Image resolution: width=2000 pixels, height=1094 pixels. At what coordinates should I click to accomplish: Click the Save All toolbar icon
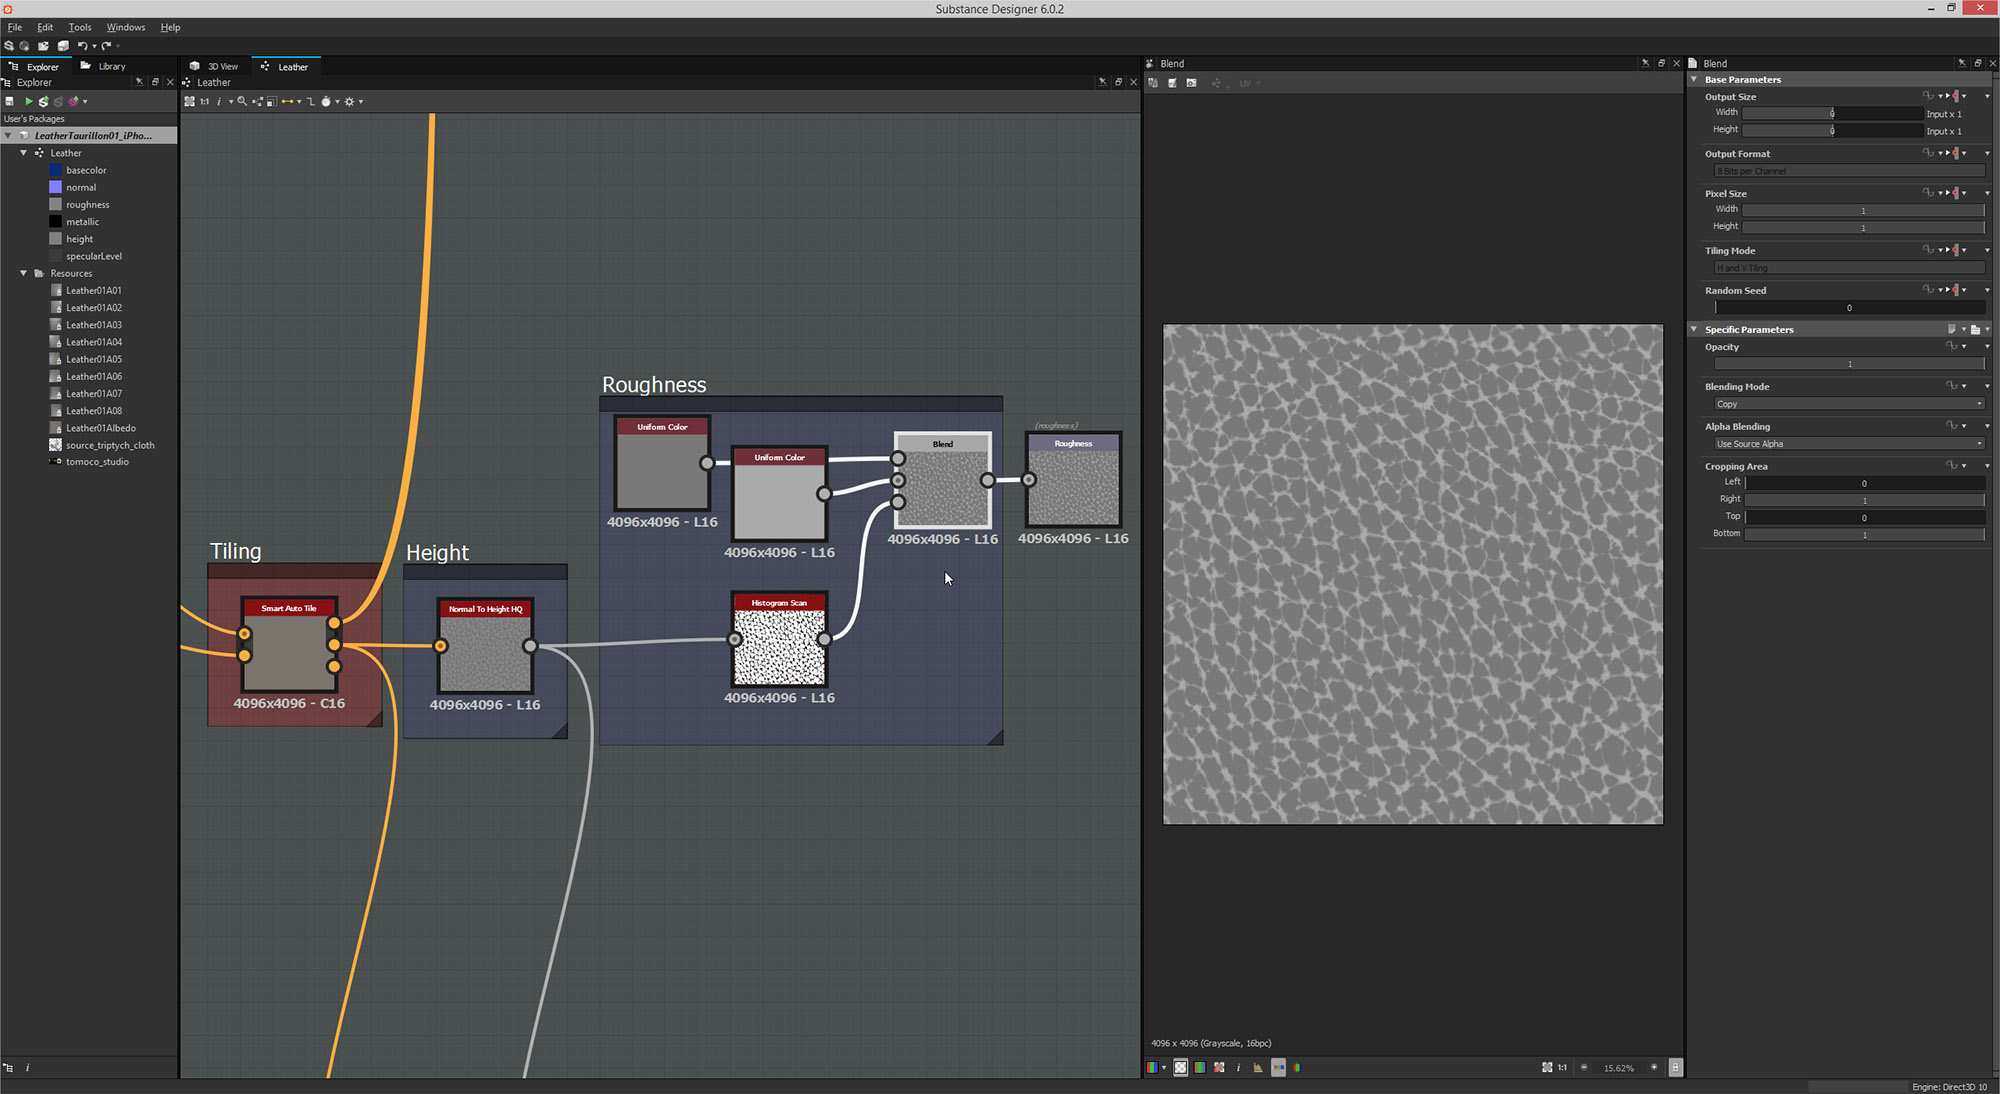(x=62, y=45)
